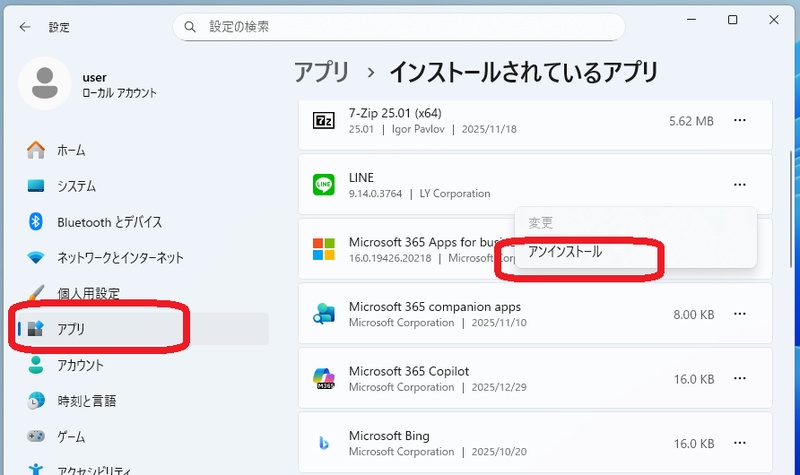Click the gaming controller icon
The width and height of the screenshot is (800, 475).
36,436
